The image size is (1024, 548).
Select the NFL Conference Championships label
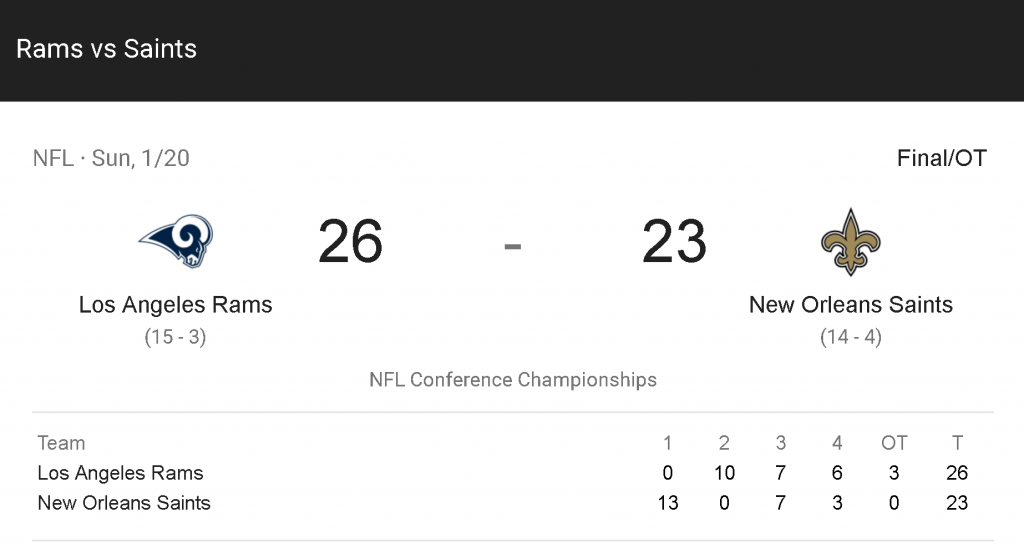(513, 380)
